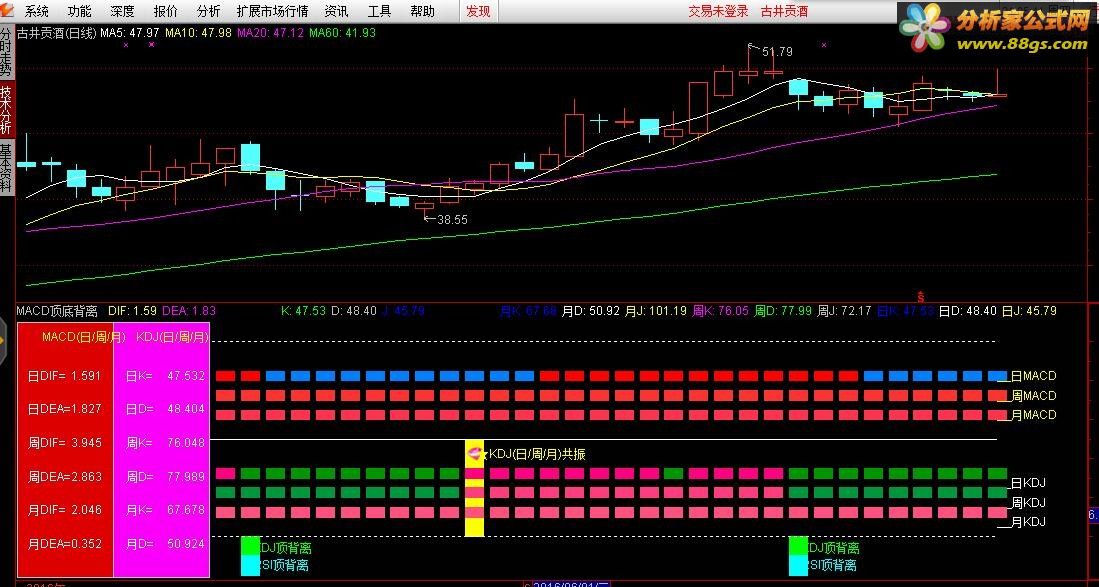Click the 月J: 101.19 readout
1099x587 pixels.
[x=656, y=311]
